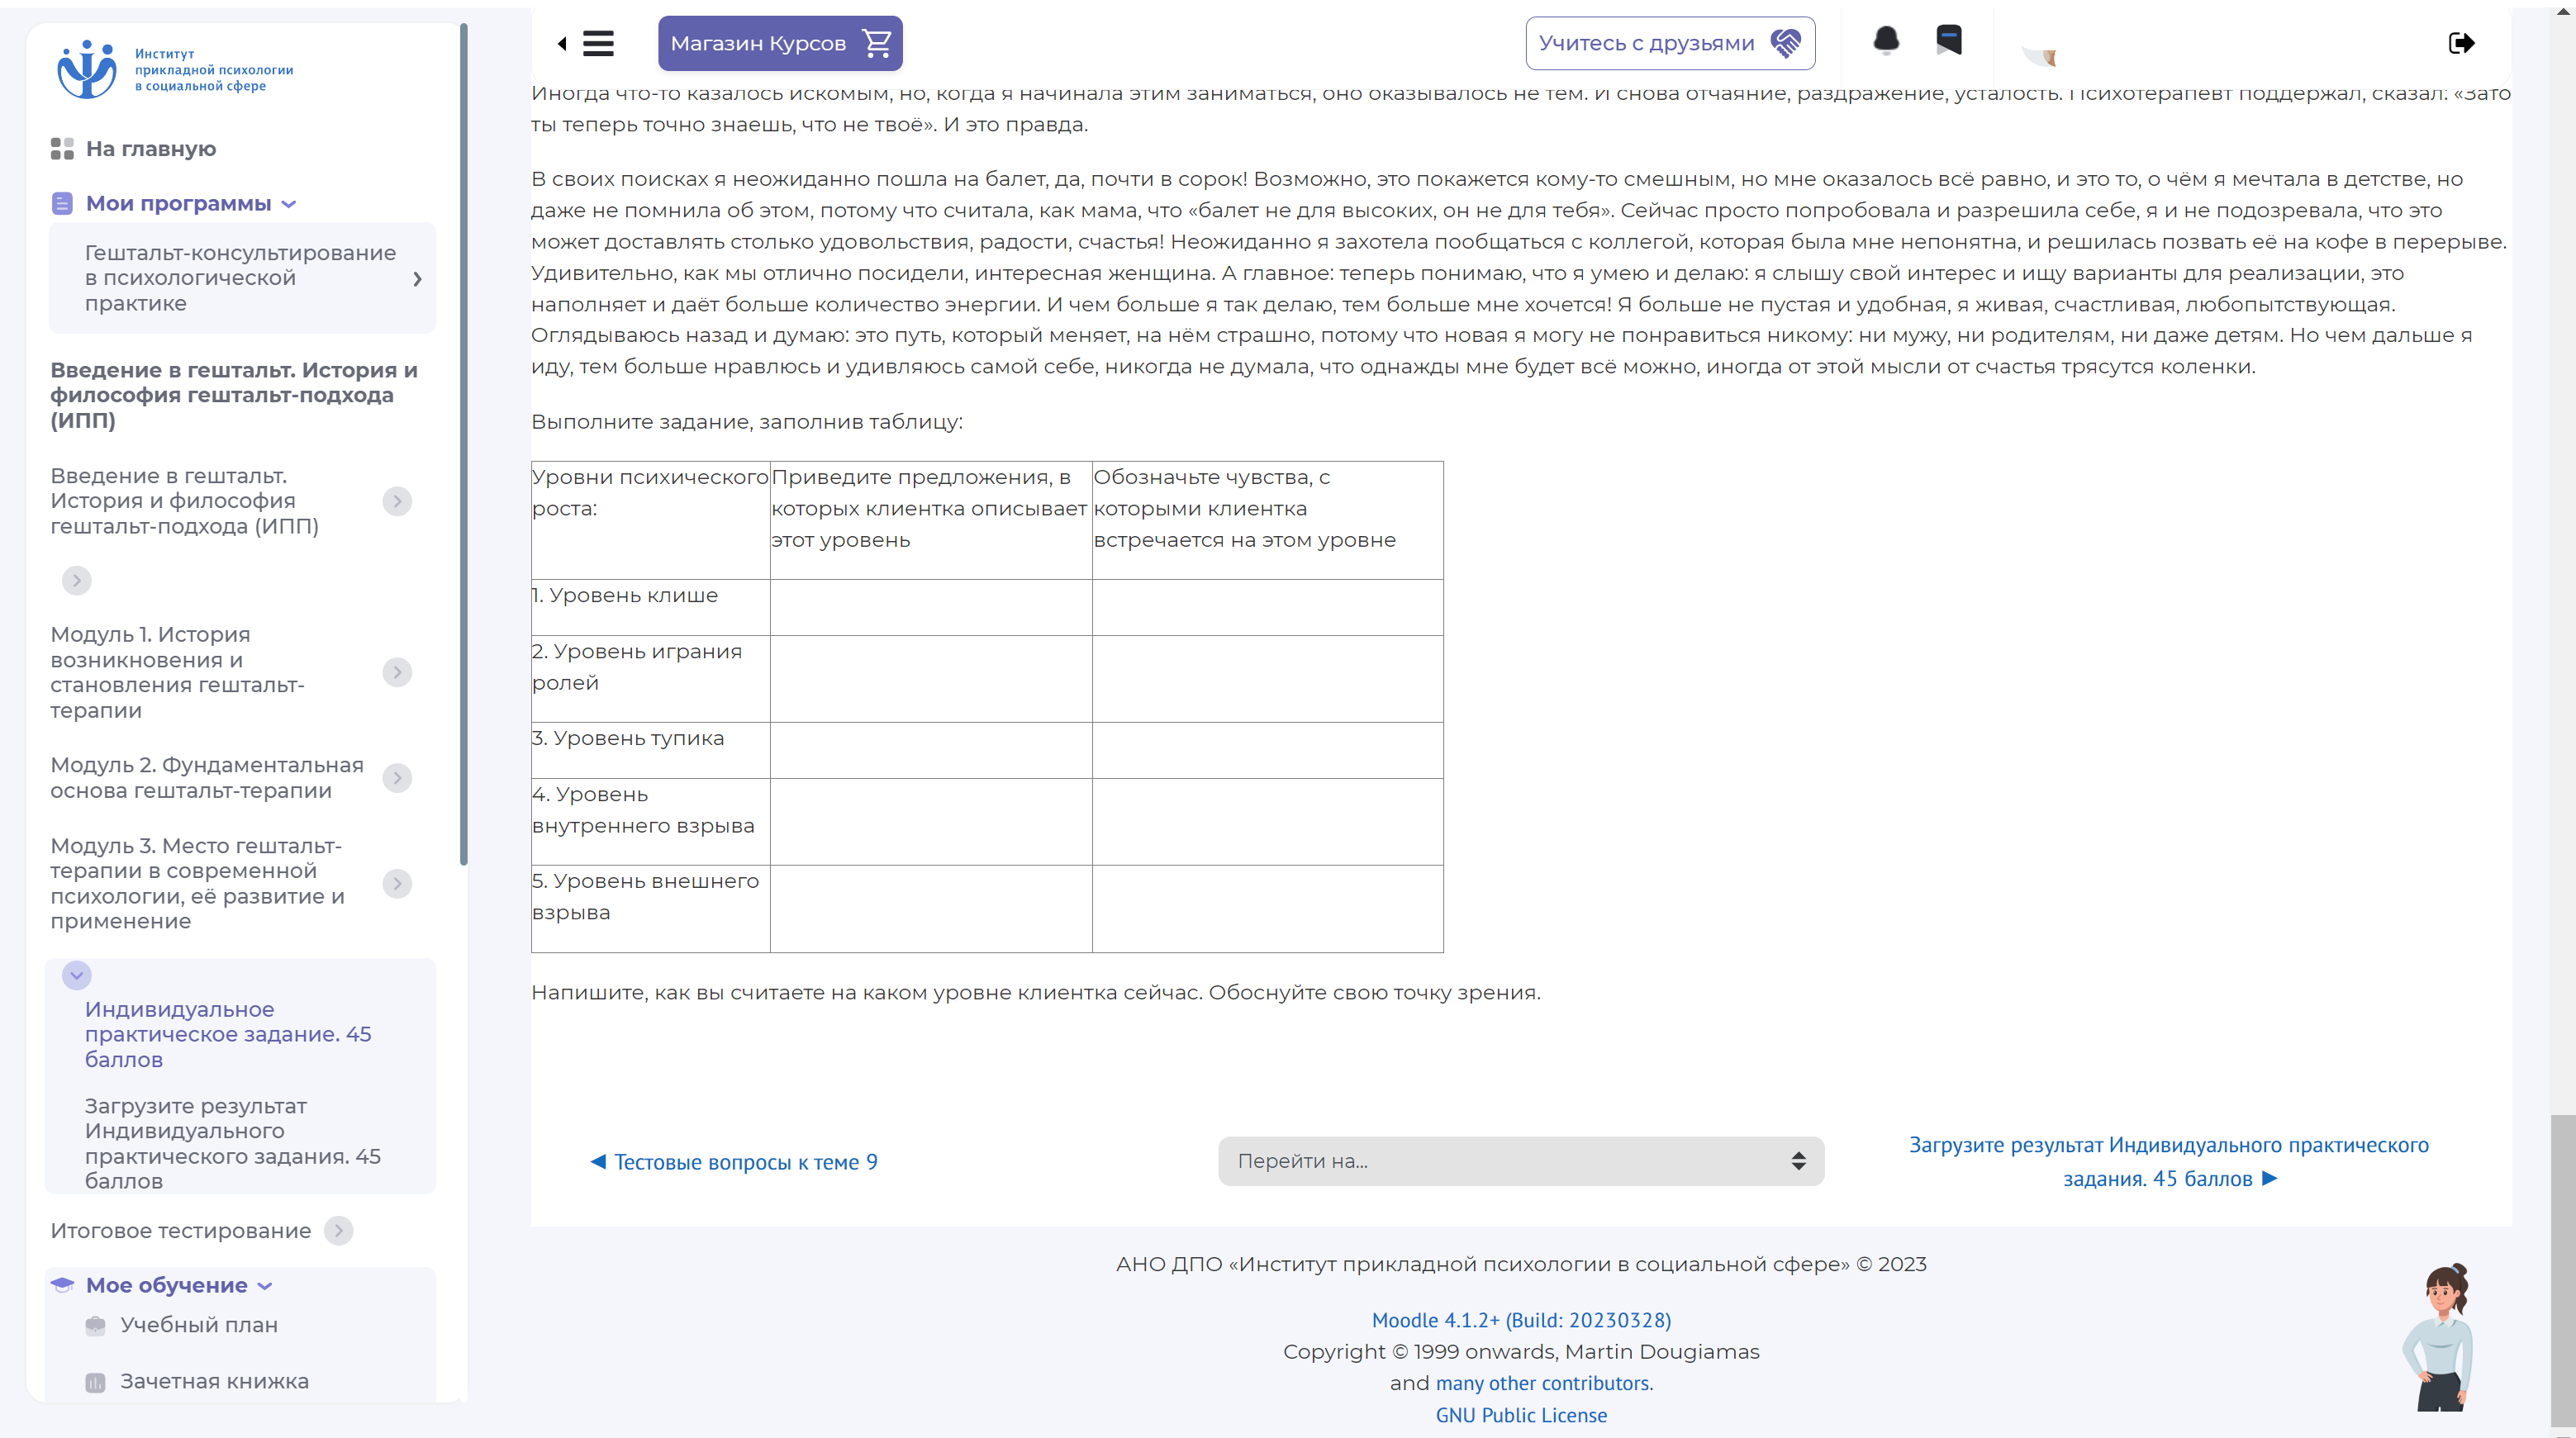Click the Мои программы document icon
Screen dimensions: 2576x1438
pos(62,204)
